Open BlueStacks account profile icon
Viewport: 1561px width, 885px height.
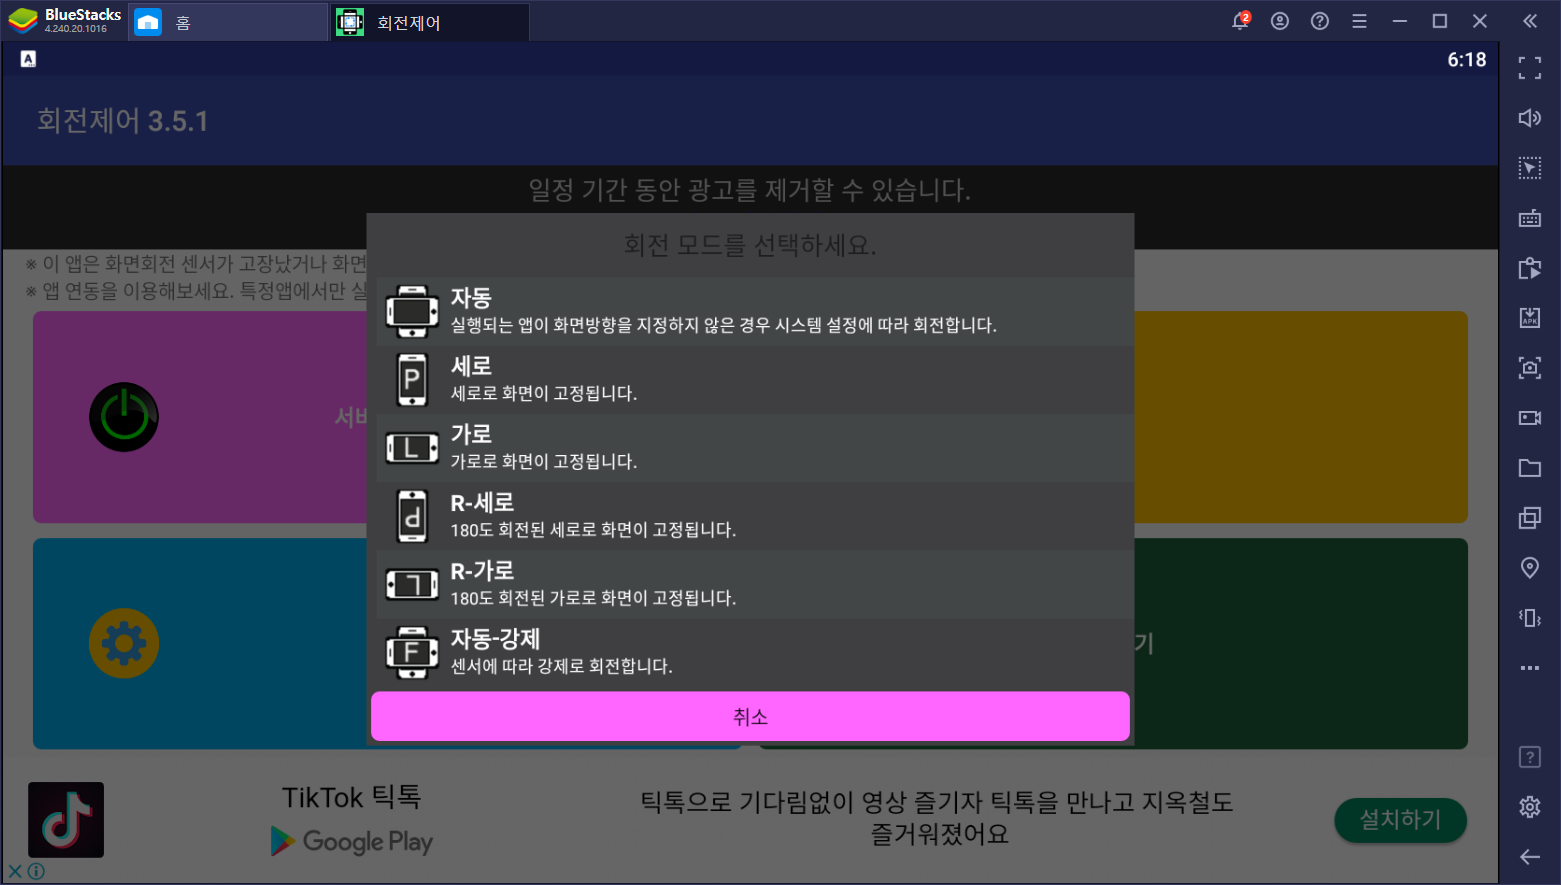[1280, 21]
